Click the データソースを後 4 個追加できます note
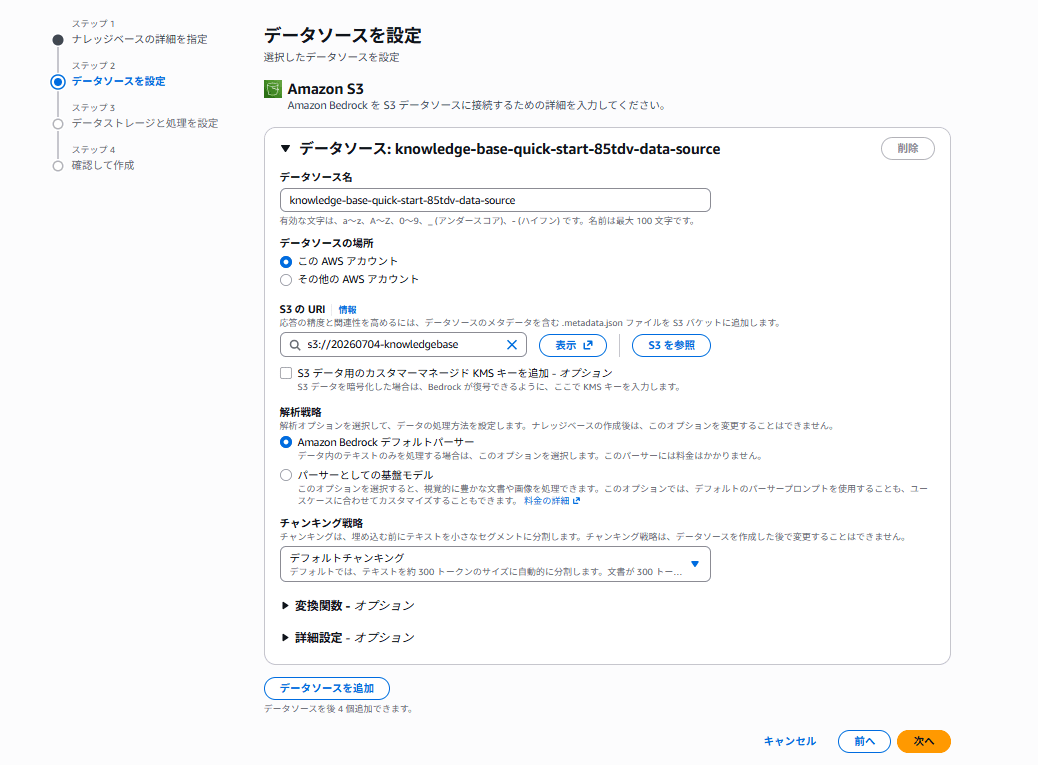Viewport: 1038px width, 765px height. pyautogui.click(x=338, y=709)
